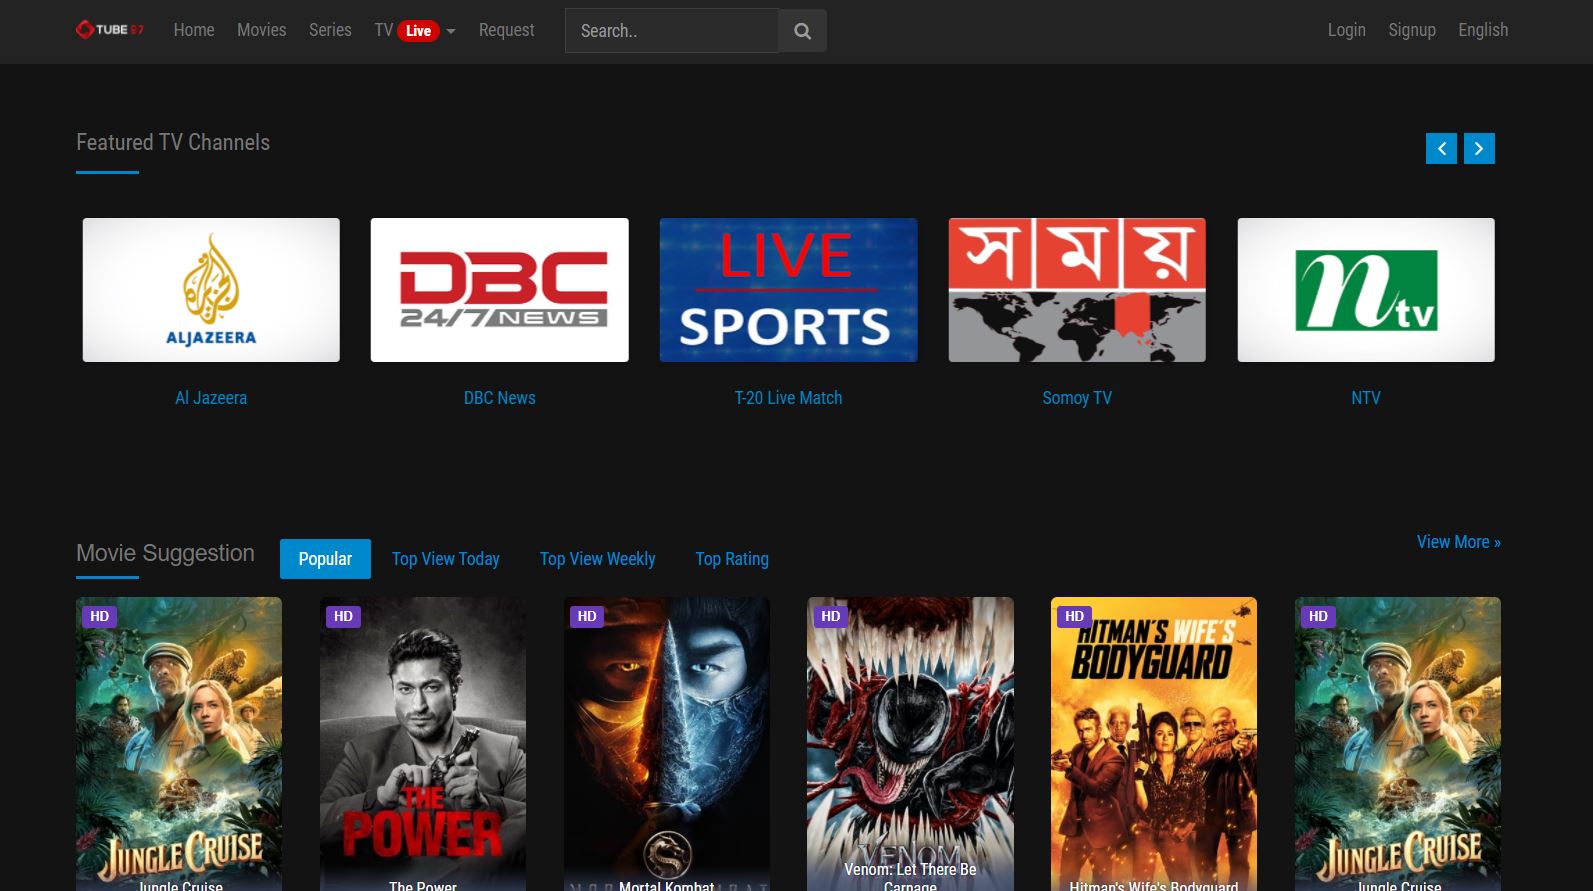
Task: Click the HD badge on Venom poster
Action: click(x=830, y=616)
